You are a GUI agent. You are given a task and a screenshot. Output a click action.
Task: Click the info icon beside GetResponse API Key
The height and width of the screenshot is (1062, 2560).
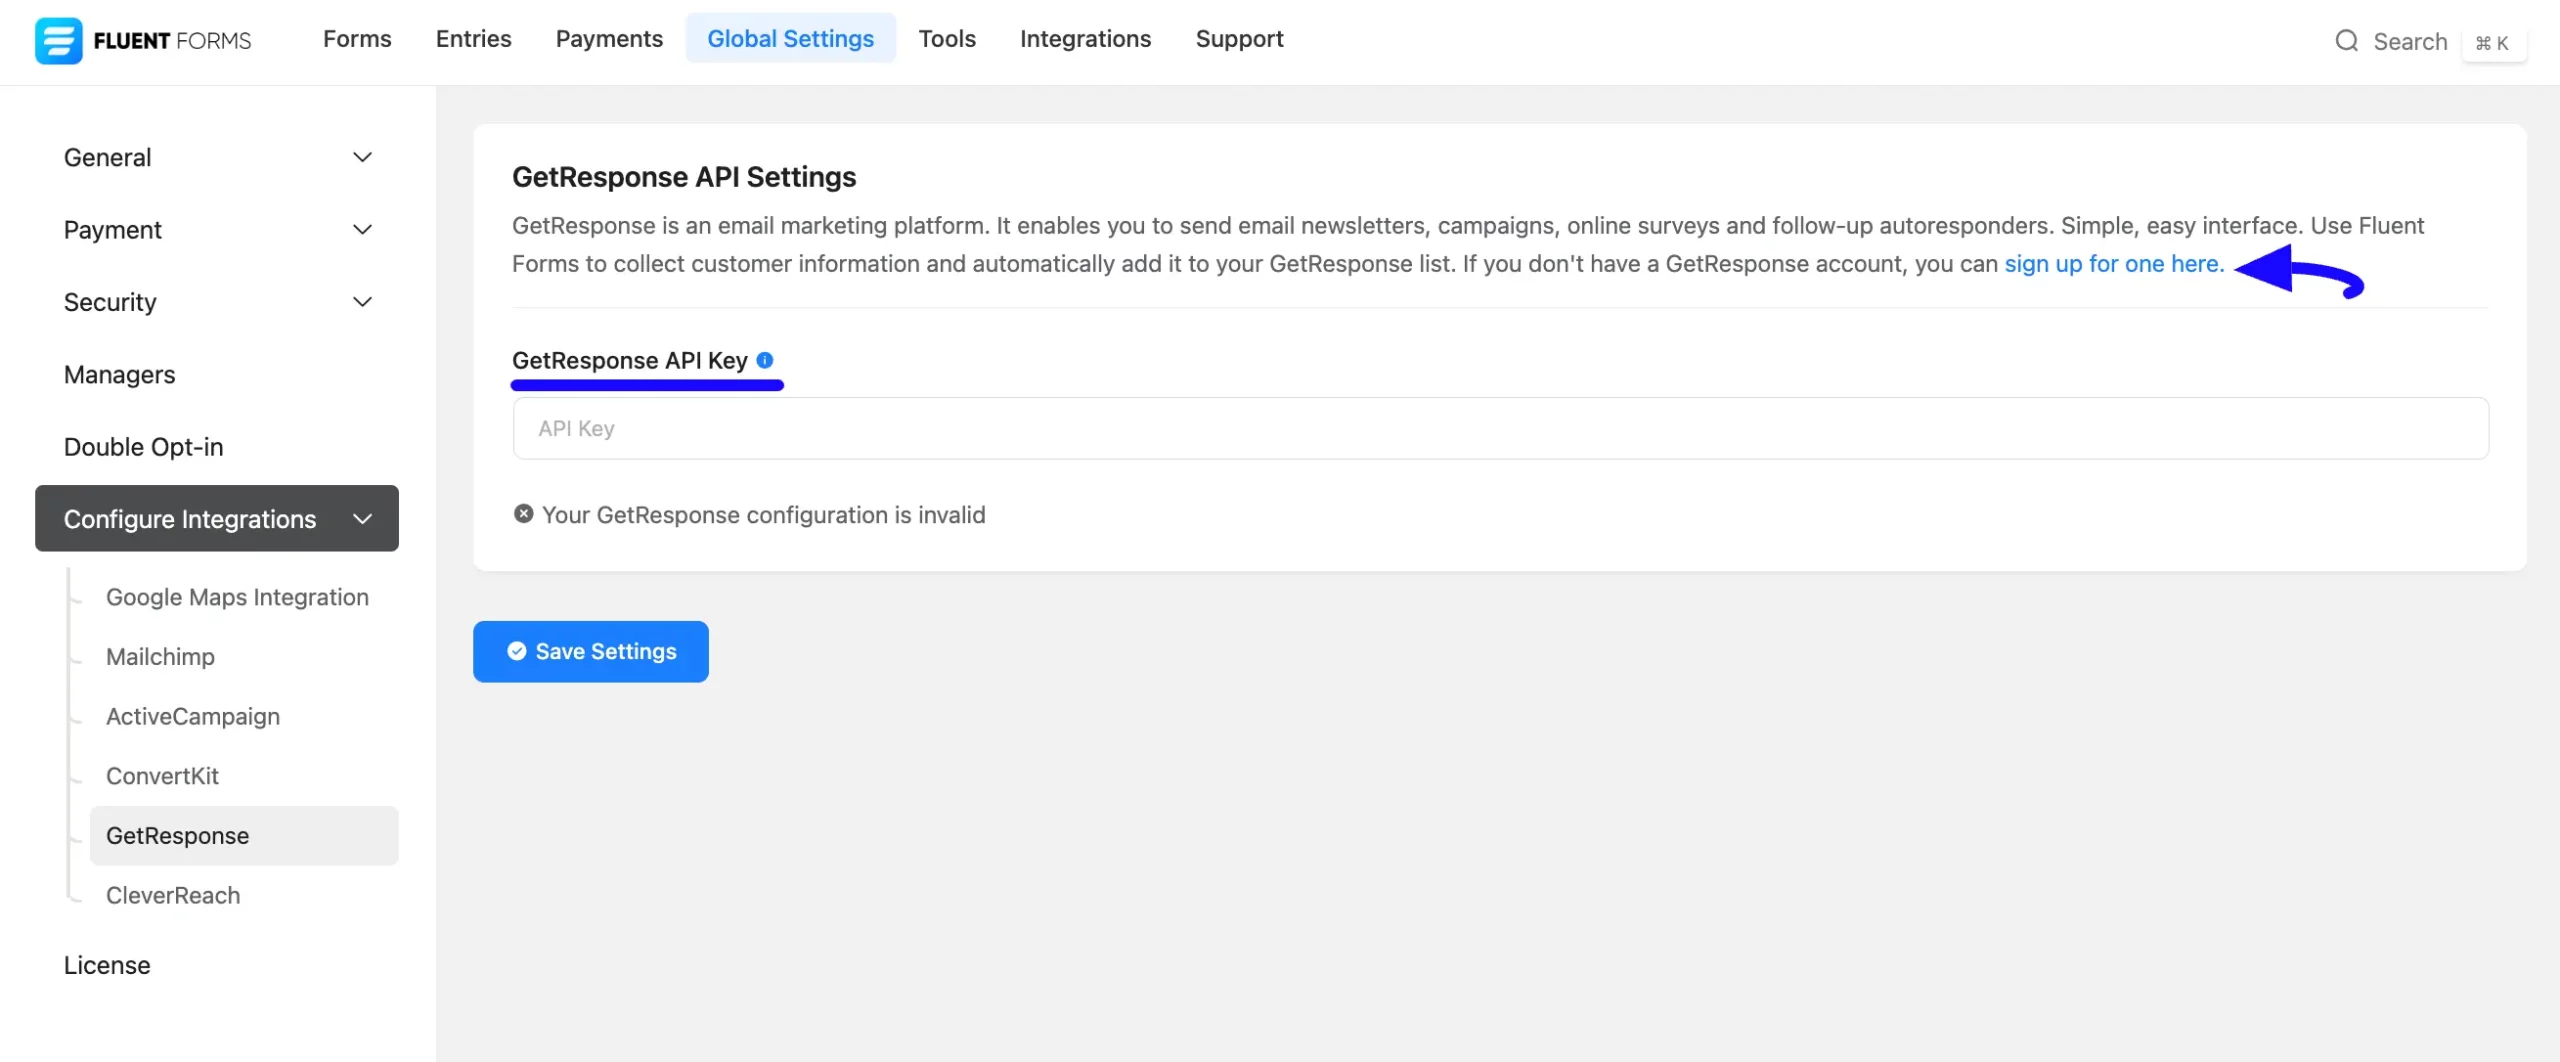click(x=765, y=360)
